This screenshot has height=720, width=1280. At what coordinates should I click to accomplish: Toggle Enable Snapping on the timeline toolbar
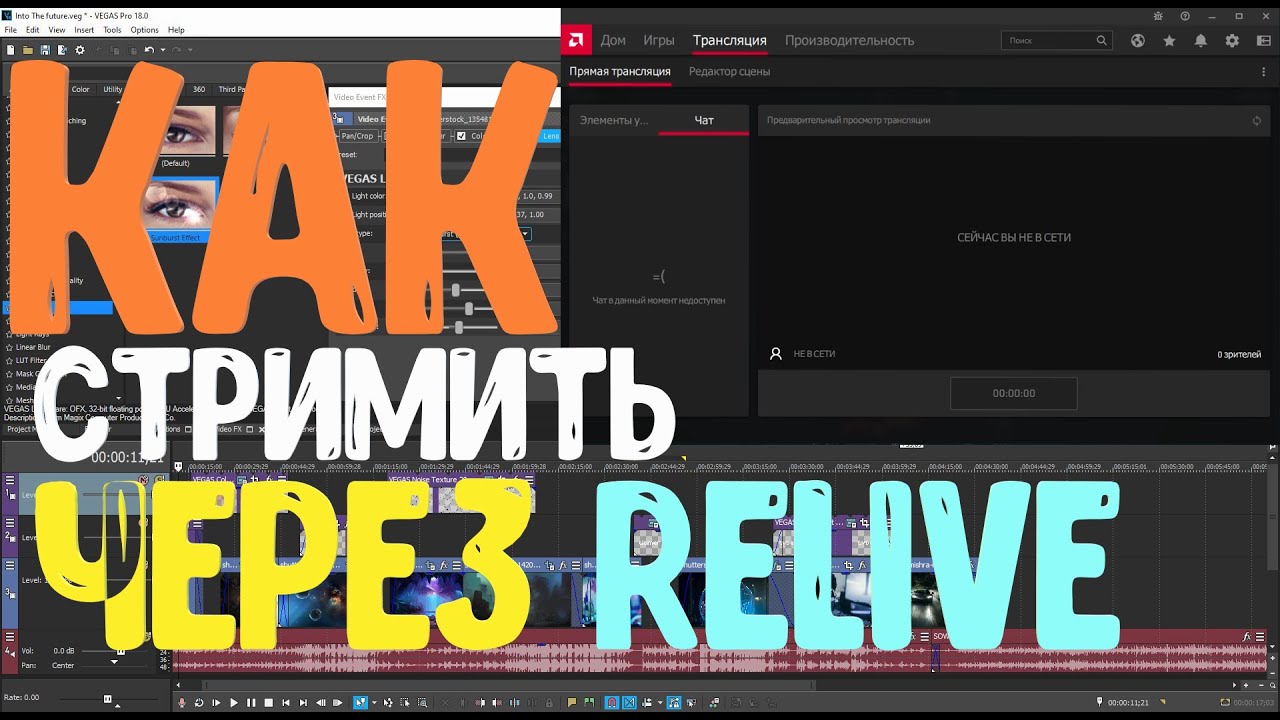(612, 703)
